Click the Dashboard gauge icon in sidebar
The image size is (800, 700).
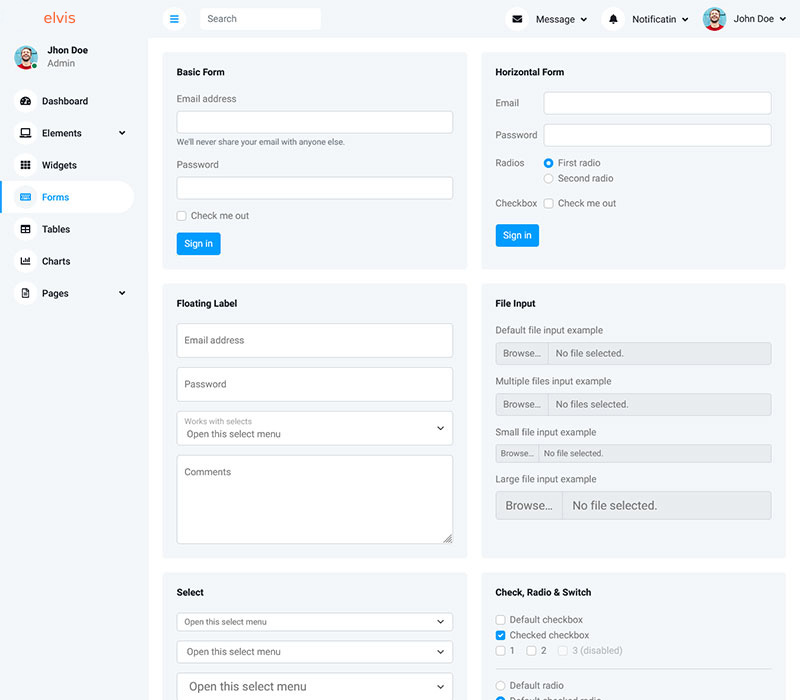point(26,101)
